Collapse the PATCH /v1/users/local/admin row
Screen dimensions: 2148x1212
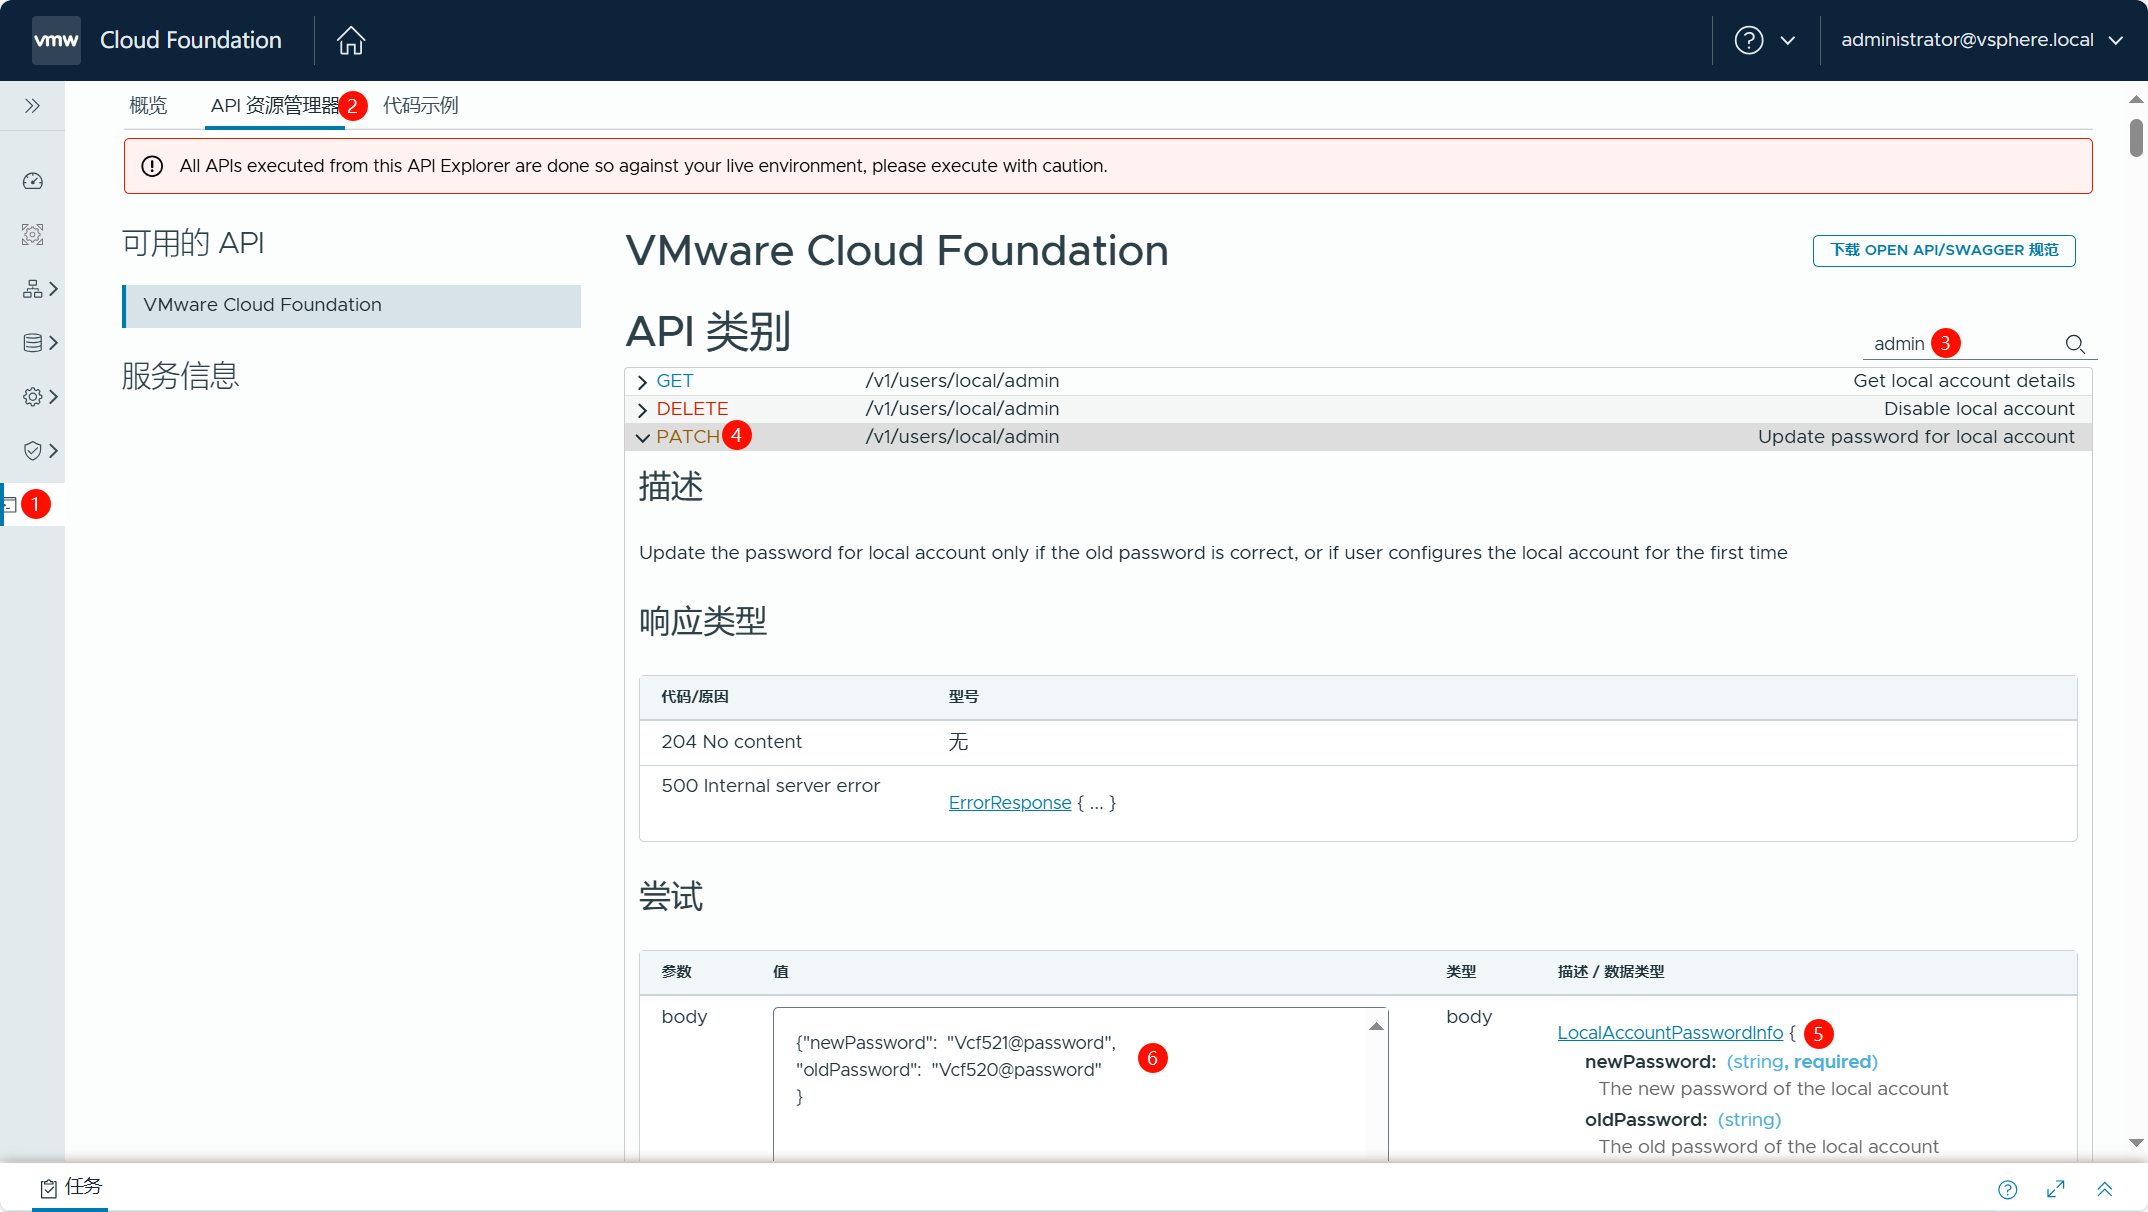pos(1358,437)
